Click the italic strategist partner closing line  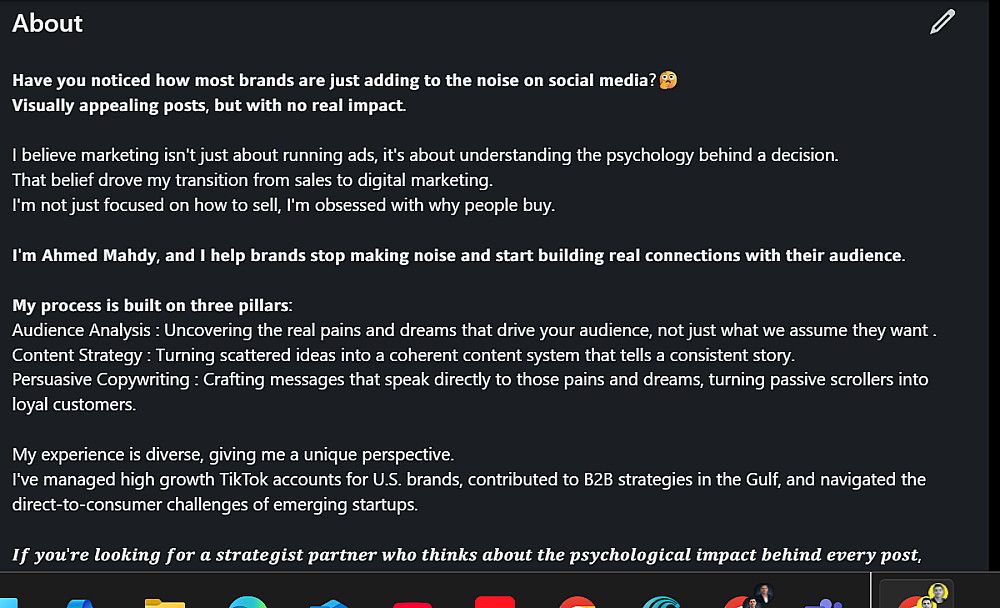tap(466, 555)
